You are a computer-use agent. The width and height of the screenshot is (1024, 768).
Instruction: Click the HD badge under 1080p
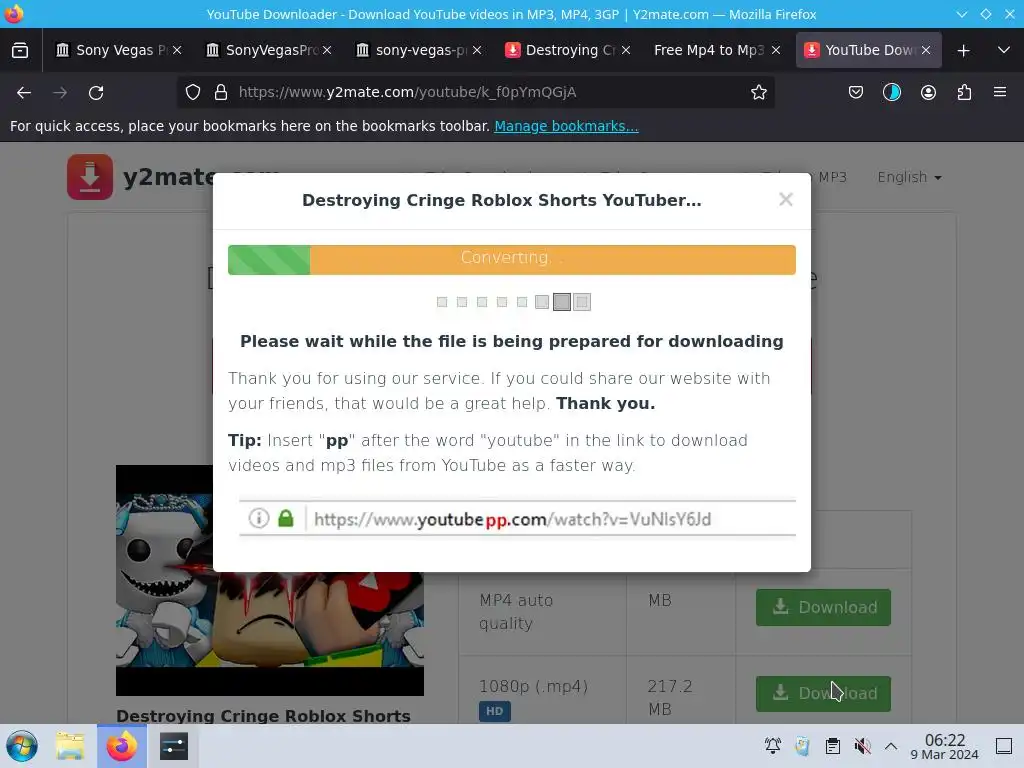click(x=494, y=711)
